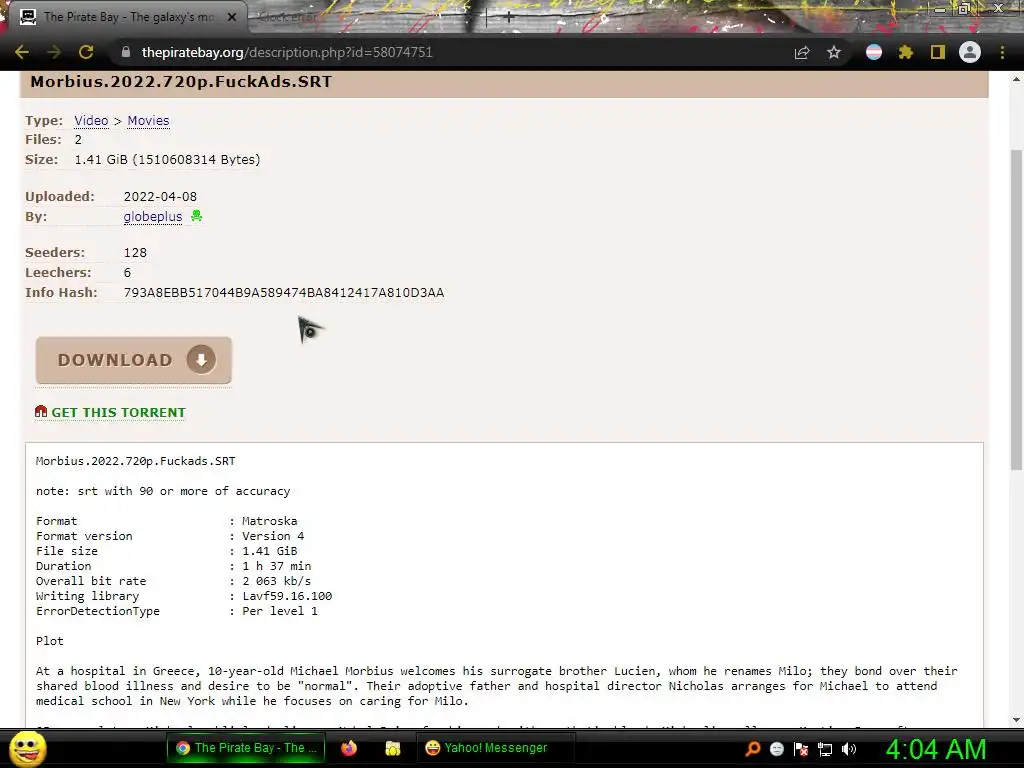Open the Video category link
The image size is (1024, 768).
(91, 121)
